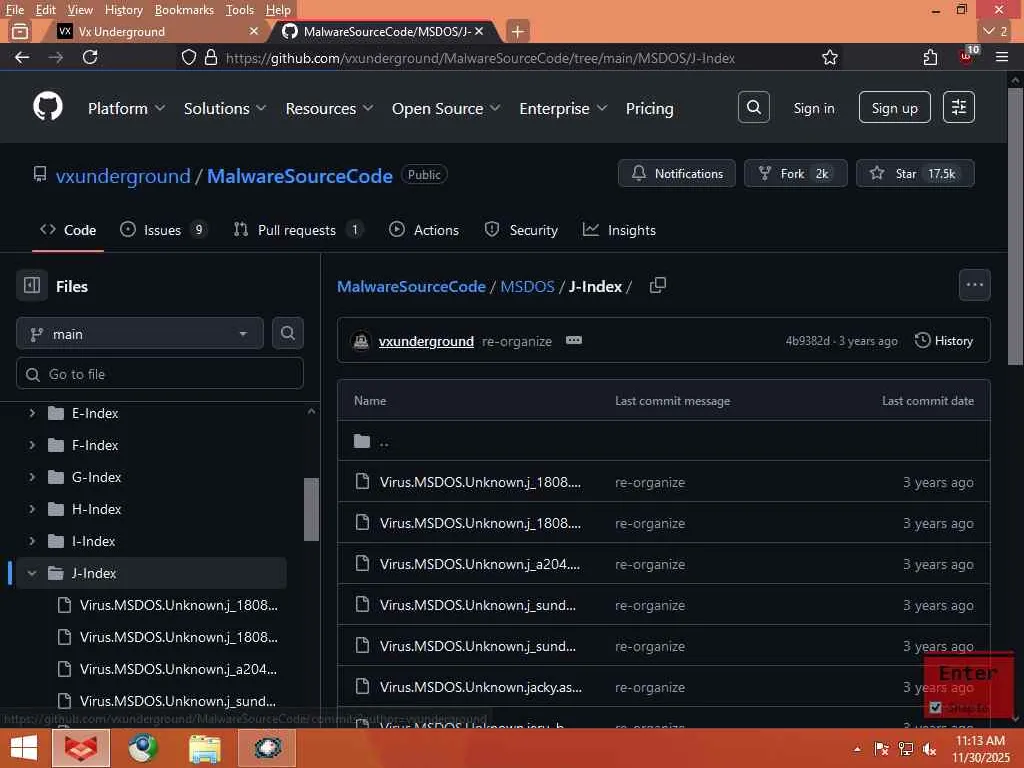Open the Virus.MSDOS.Unknown.jacky.as... file
1024x768 pixels.
(x=481, y=686)
